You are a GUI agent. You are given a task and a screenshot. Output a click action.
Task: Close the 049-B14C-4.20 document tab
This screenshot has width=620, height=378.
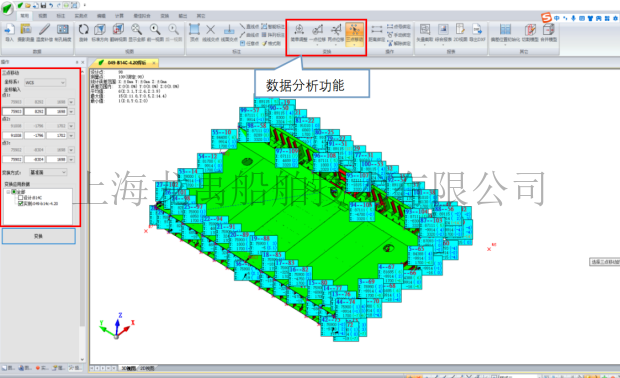[x=154, y=63]
